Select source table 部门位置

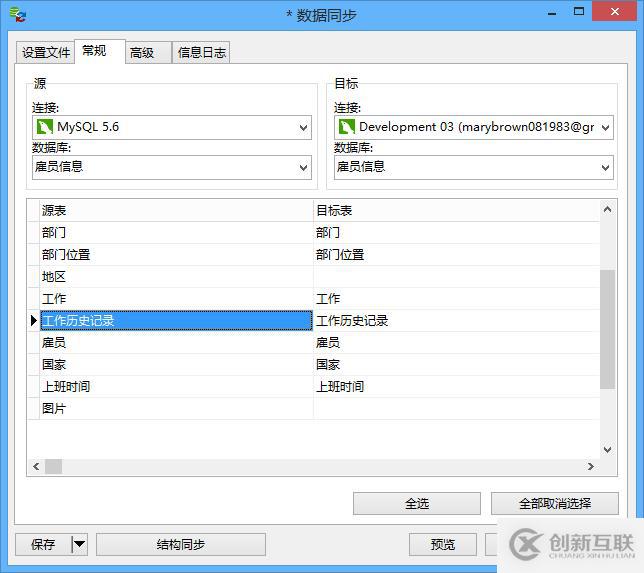coord(177,255)
